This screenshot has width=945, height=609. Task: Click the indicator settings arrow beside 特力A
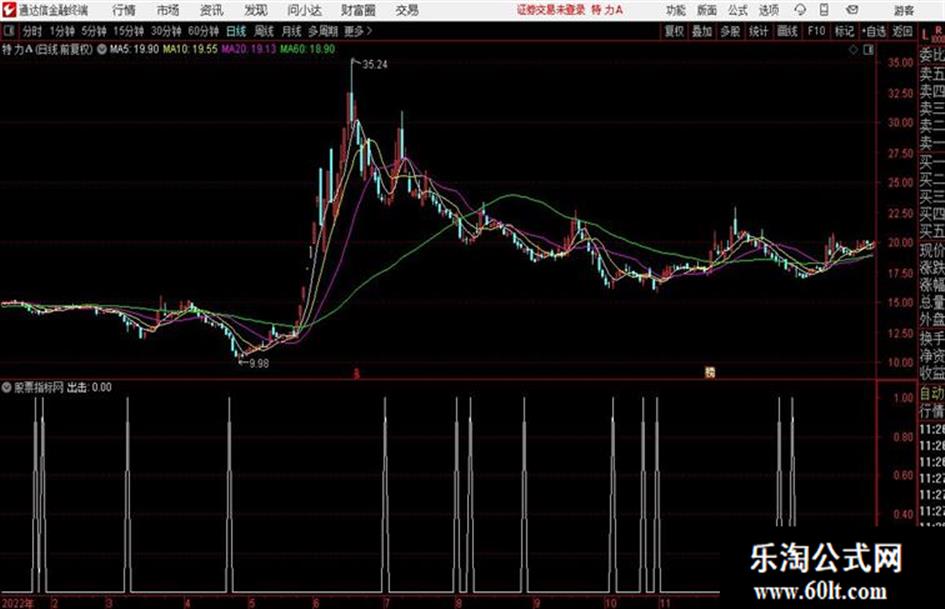[101, 49]
